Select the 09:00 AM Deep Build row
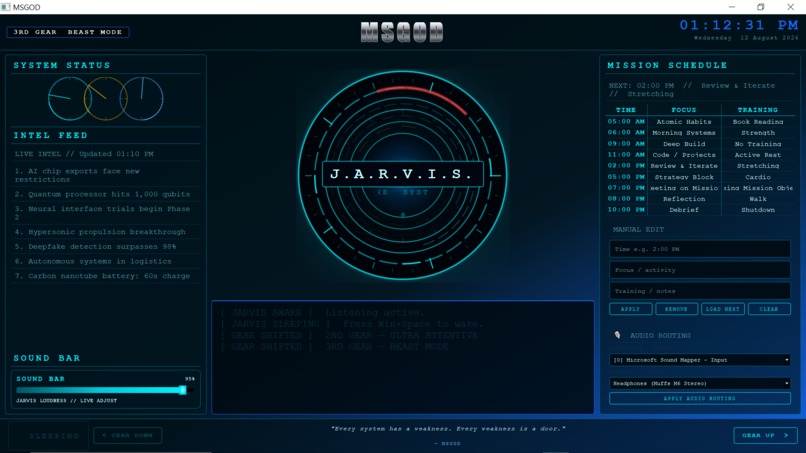806x453 pixels. 700,144
